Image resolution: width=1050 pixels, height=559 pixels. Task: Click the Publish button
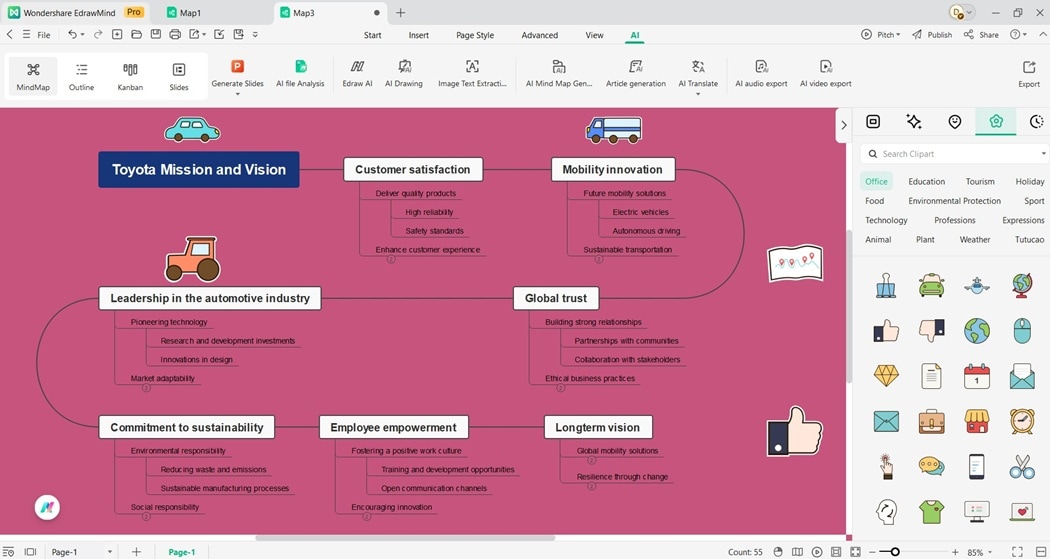tap(931, 34)
